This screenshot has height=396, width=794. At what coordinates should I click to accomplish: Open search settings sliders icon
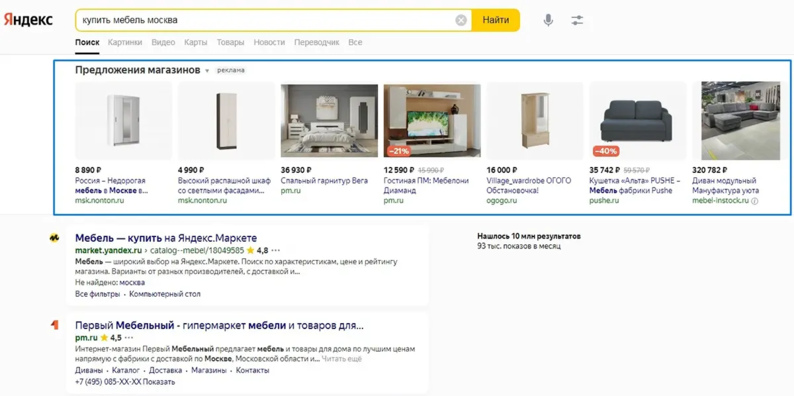tap(577, 20)
